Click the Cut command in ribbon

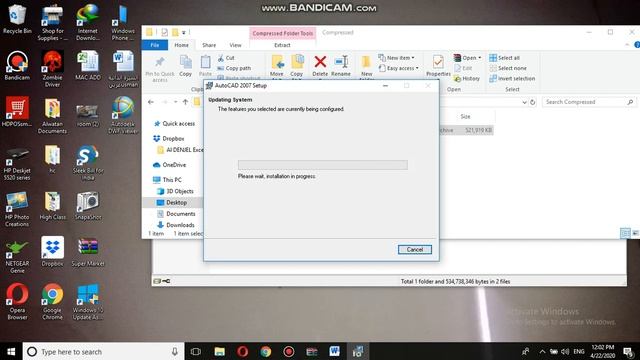coord(226,58)
